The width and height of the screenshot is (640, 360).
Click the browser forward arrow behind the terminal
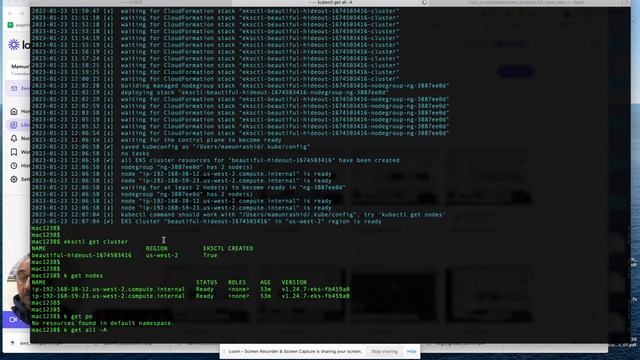[22, 13]
